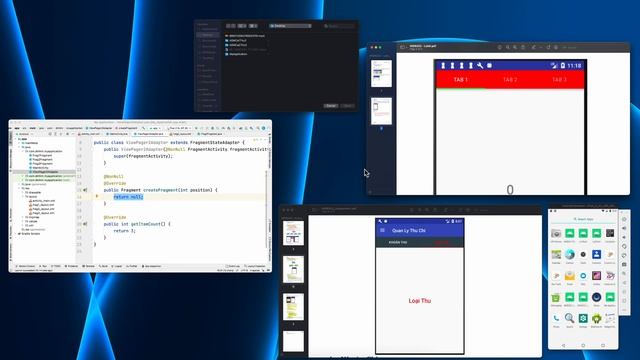Tap the emulator's Back navigation triangle
The image size is (640, 360).
563,345
